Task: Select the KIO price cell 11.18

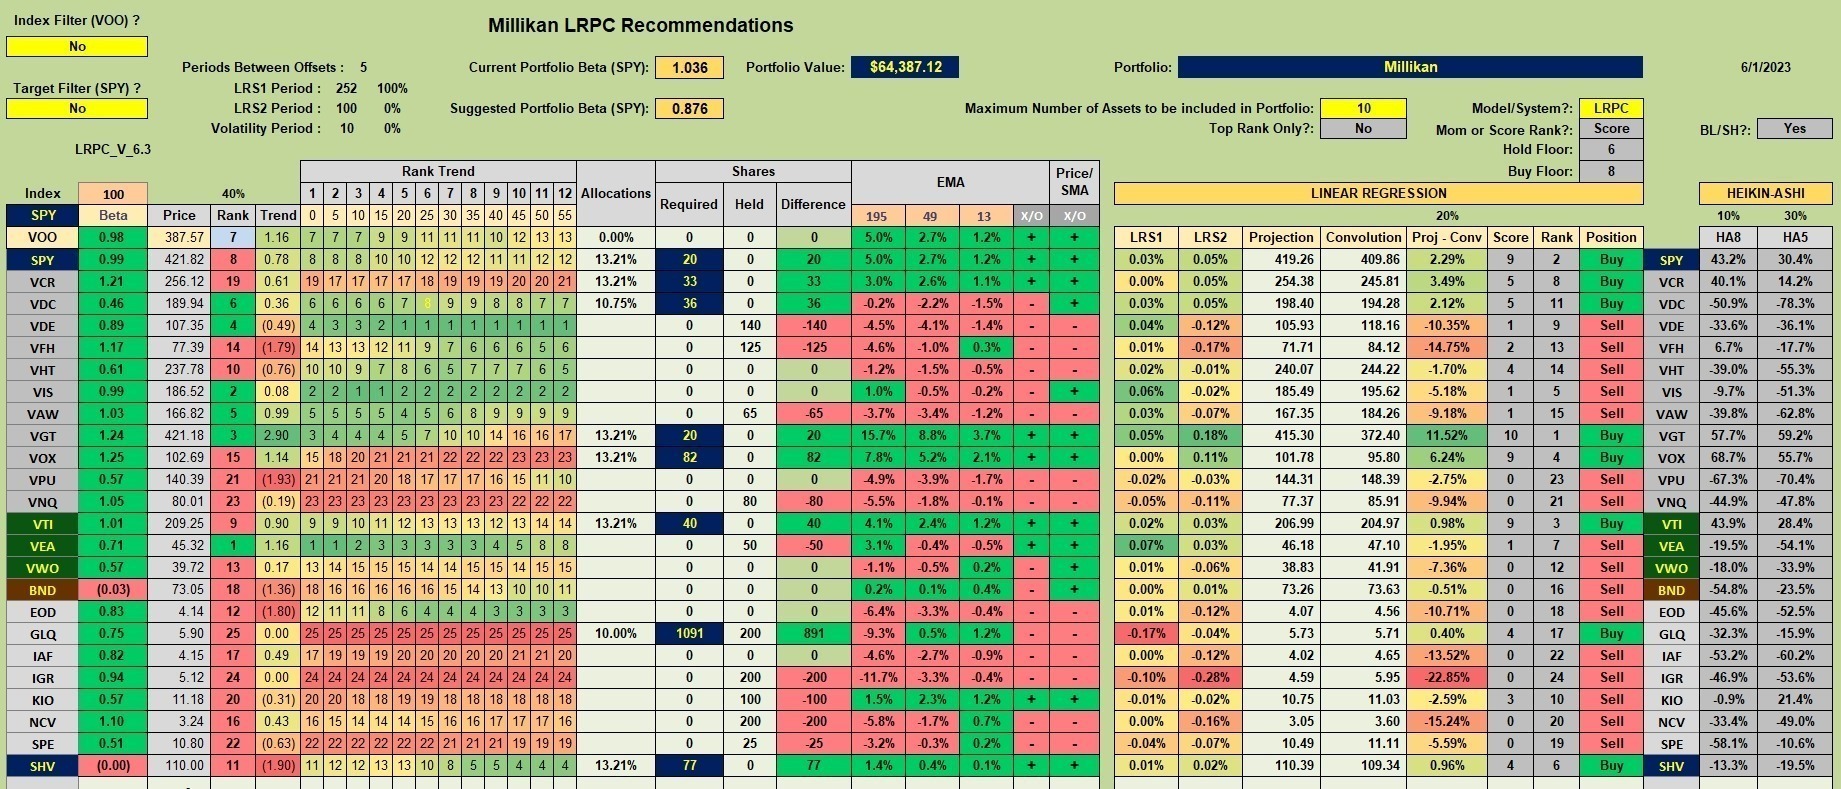Action: pos(179,699)
